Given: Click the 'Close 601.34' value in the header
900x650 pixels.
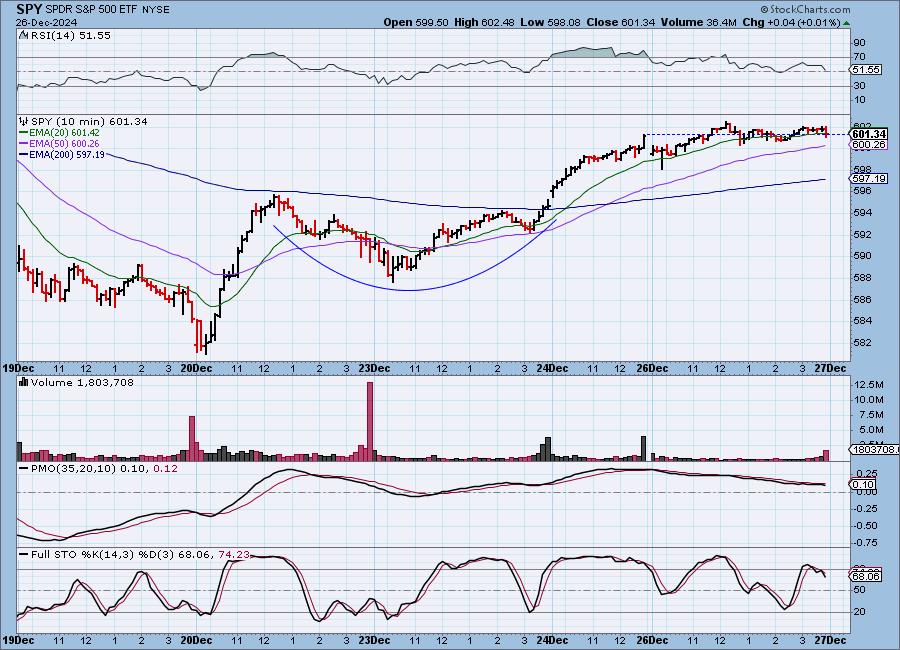Looking at the screenshot, I should point(621,22).
